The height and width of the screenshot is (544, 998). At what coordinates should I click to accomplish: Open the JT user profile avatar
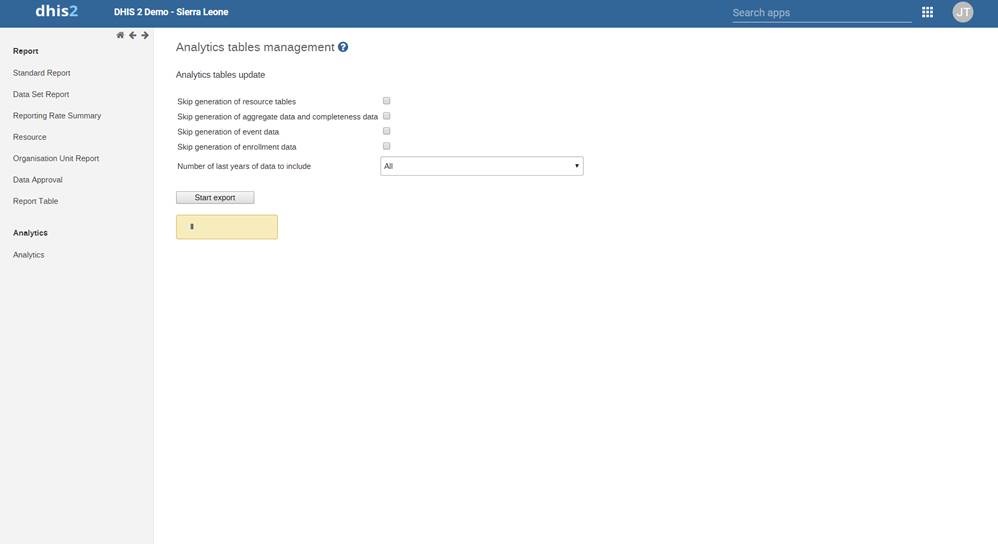tap(962, 12)
